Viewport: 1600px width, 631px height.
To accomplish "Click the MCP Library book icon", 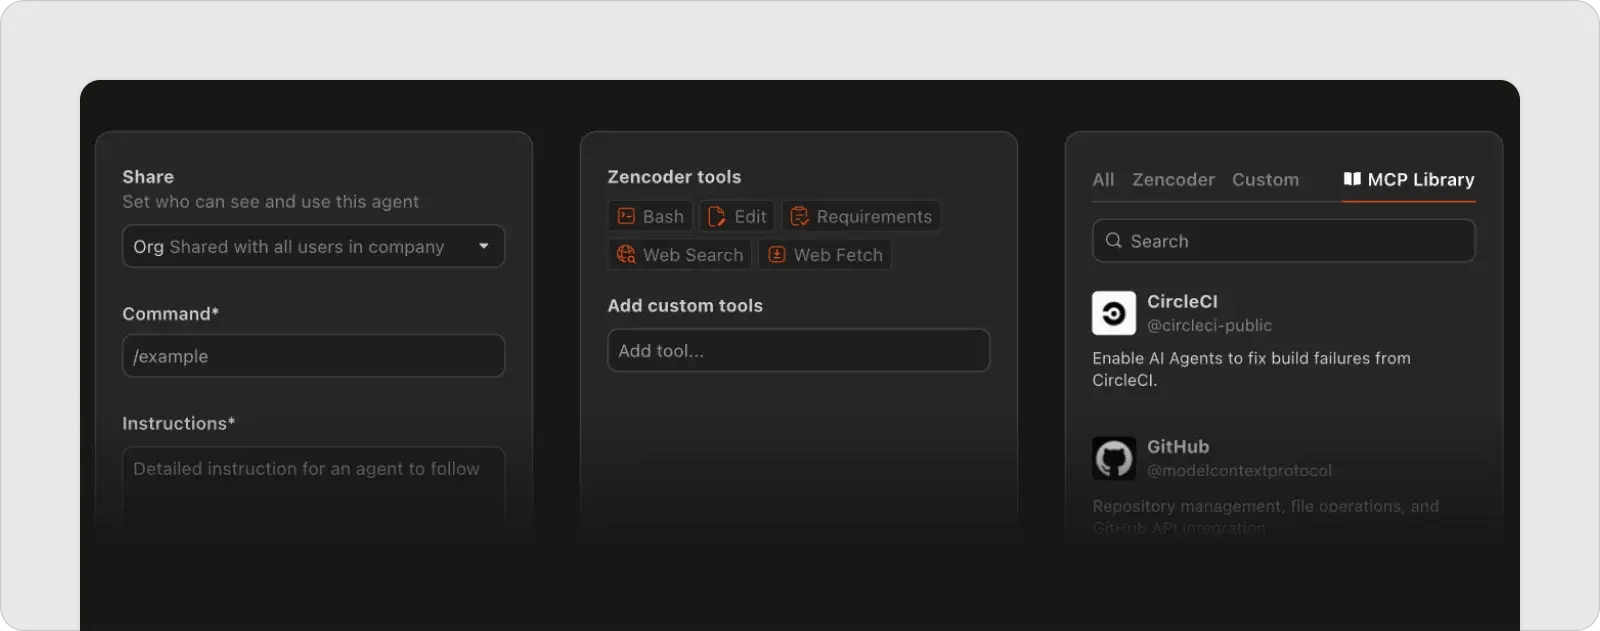I will tap(1352, 179).
